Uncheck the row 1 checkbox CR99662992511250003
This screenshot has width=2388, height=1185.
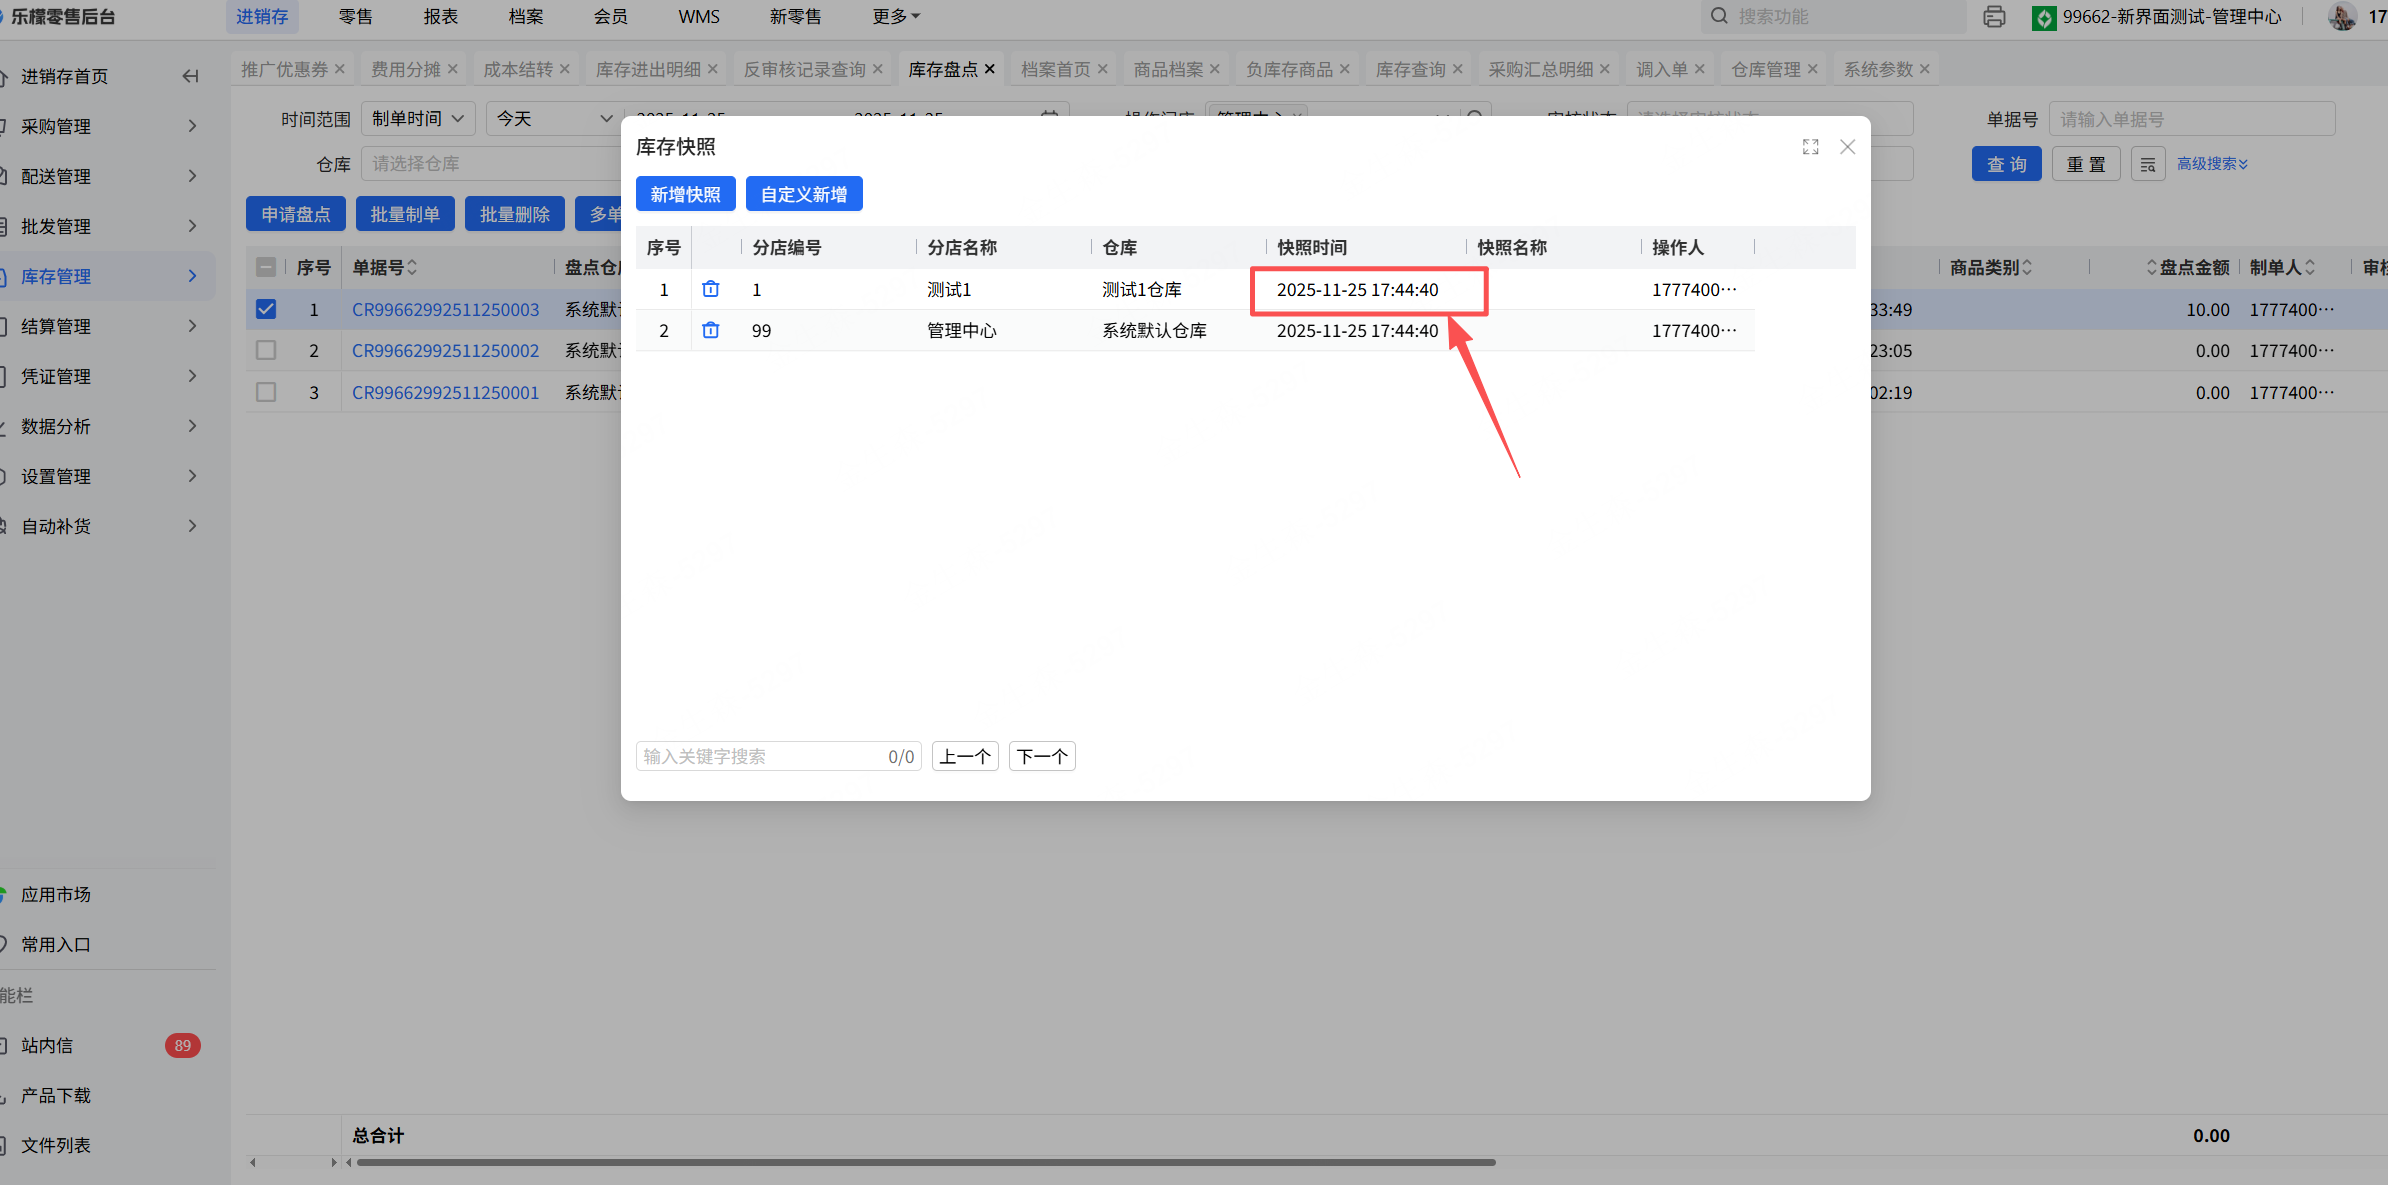coord(266,309)
